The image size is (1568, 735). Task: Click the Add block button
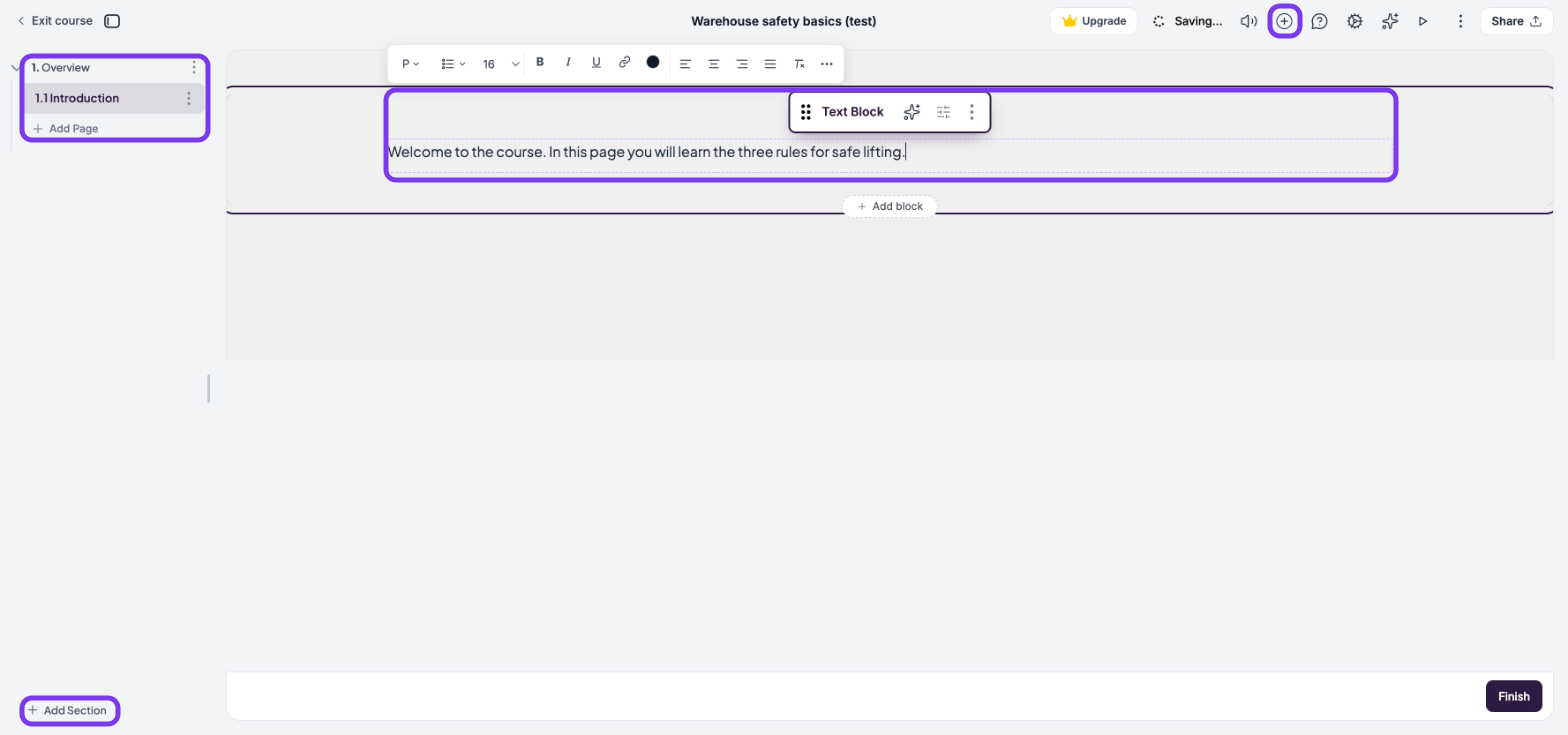coord(890,206)
